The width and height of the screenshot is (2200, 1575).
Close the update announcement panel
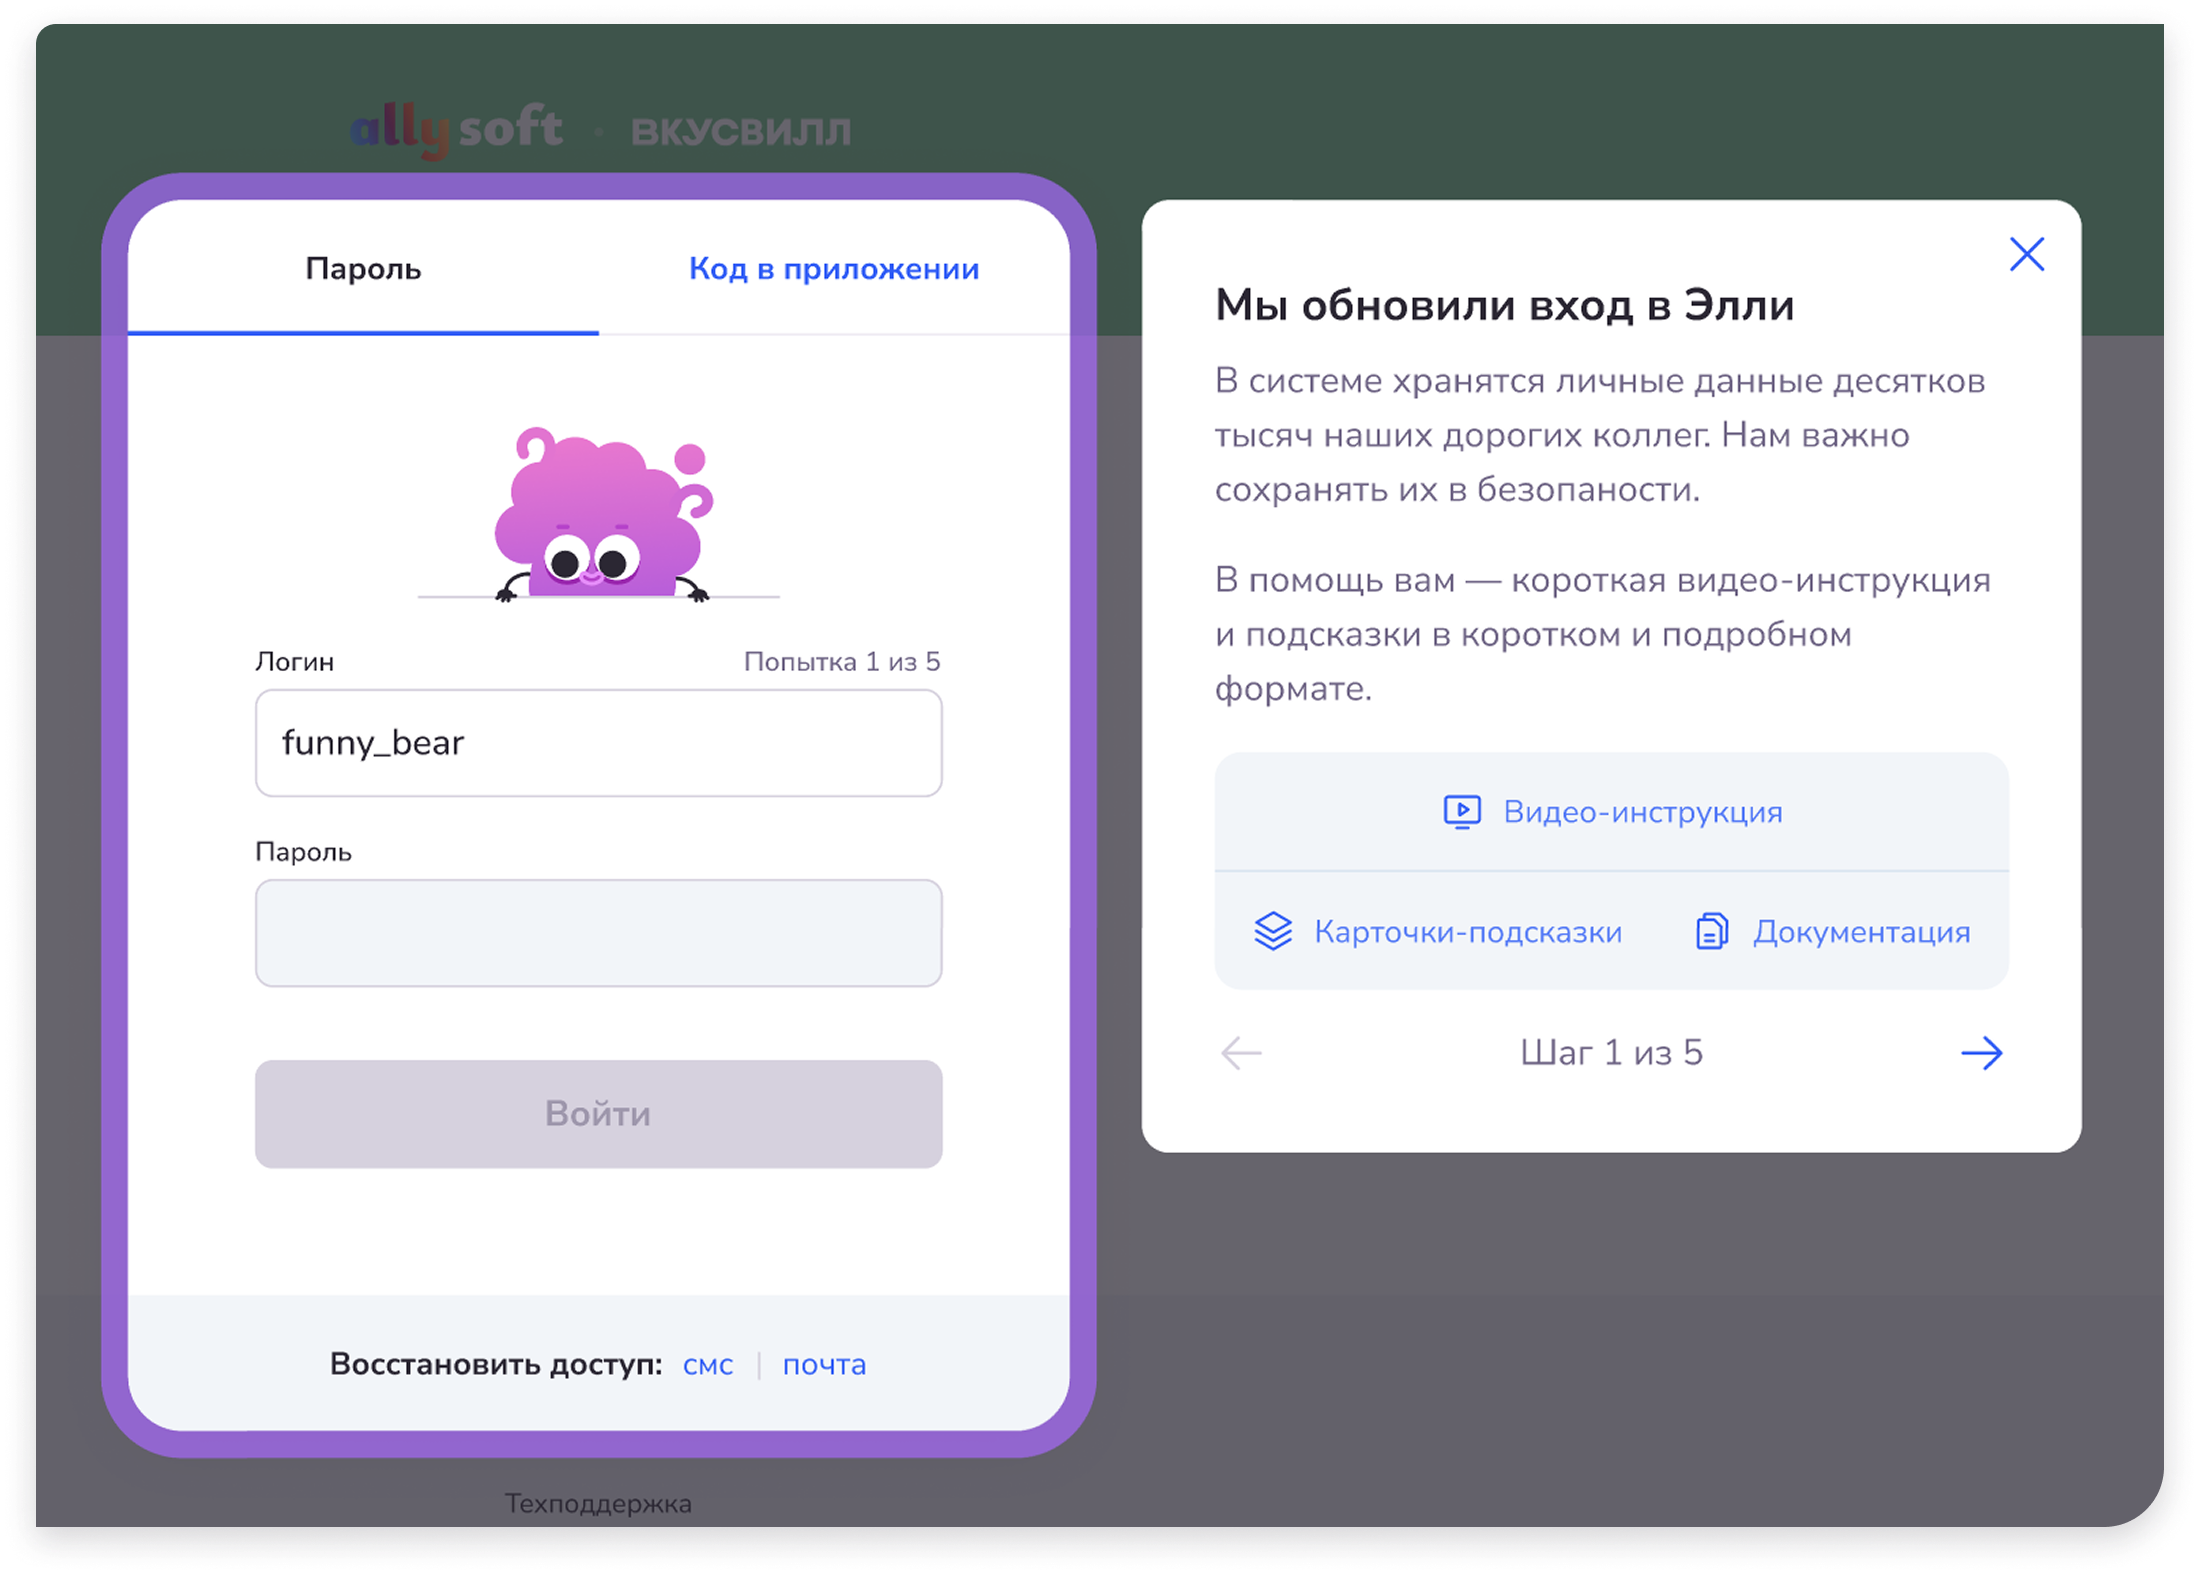[2027, 254]
